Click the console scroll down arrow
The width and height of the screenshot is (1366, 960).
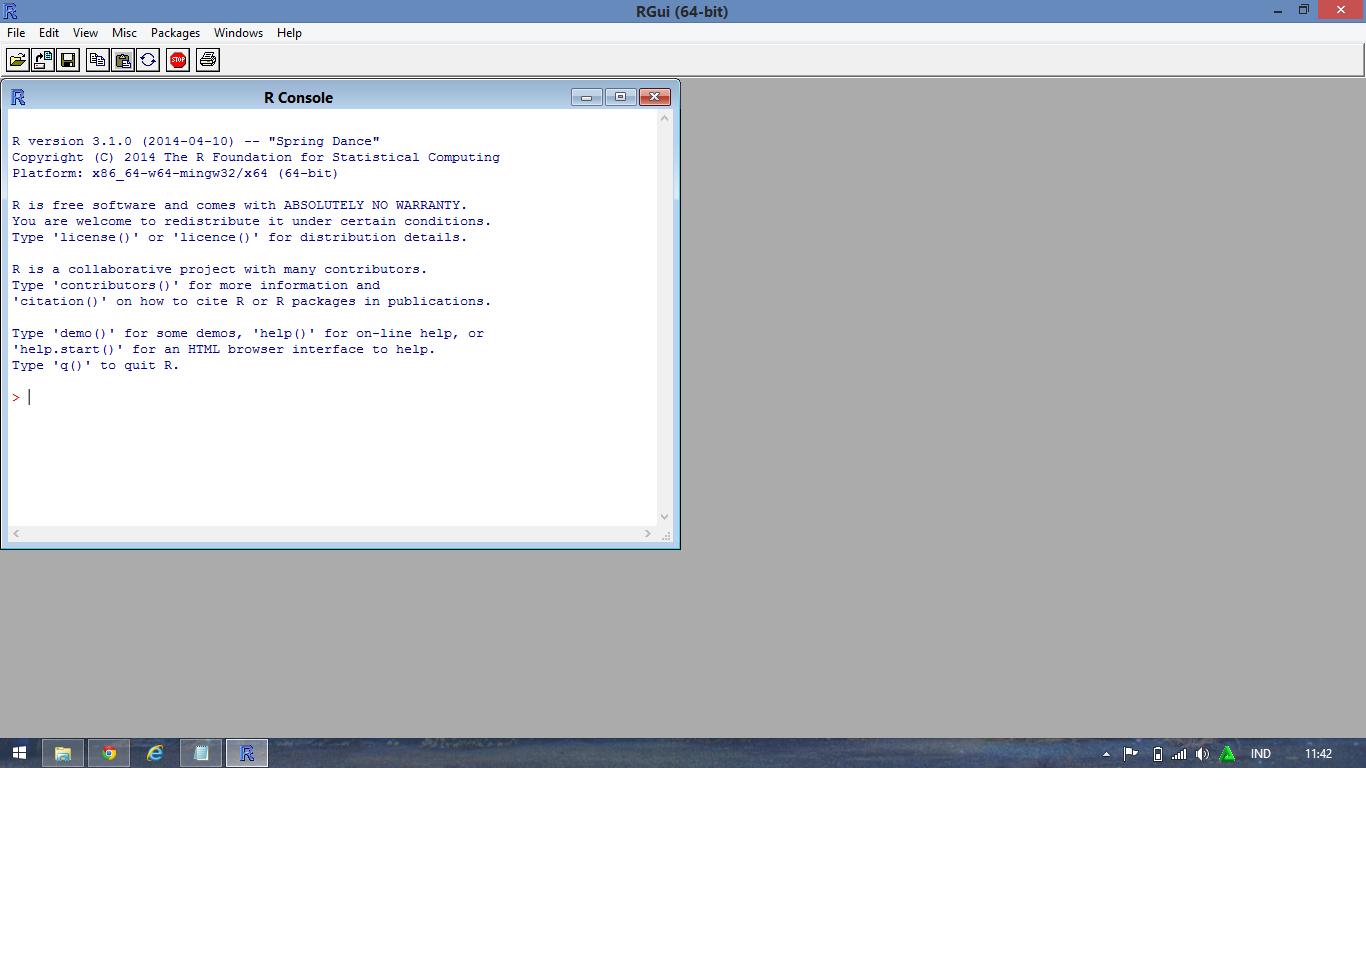pos(664,517)
